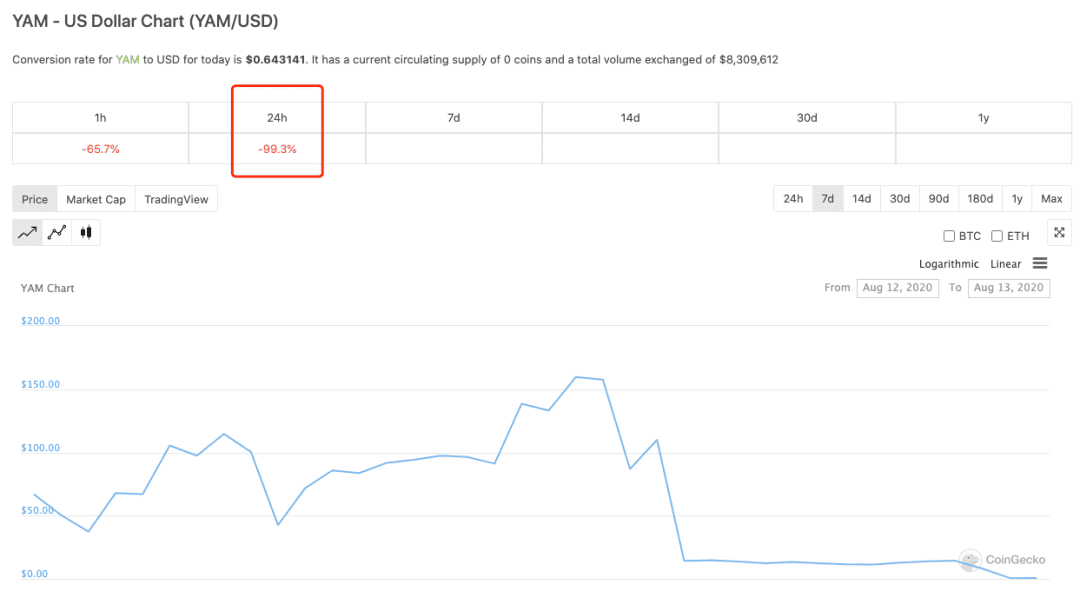Viewport: 1080px width, 605px height.
Task: Switch to candlestick chart view
Action: [x=86, y=233]
